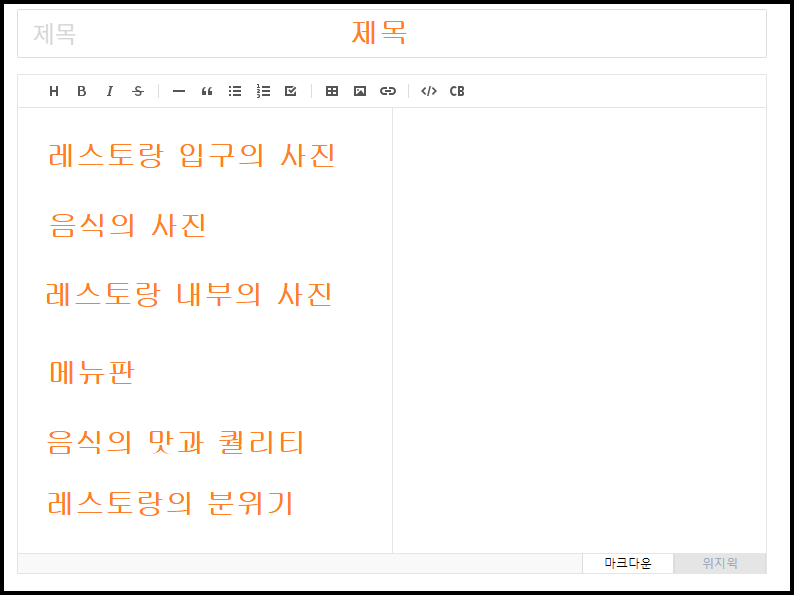Insert a task checkbox list
Image resolution: width=794 pixels, height=595 pixels.
[291, 91]
